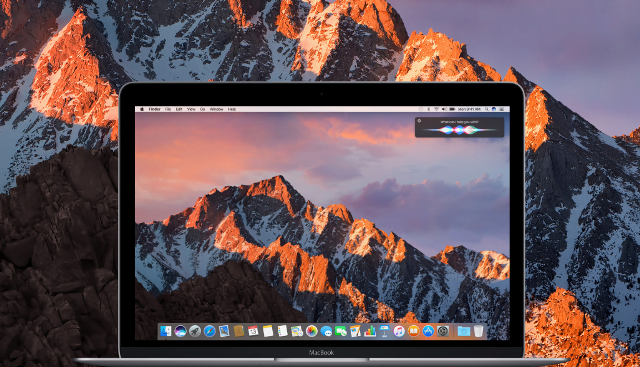Open the App Store icon
640x367 pixels.
(428, 331)
